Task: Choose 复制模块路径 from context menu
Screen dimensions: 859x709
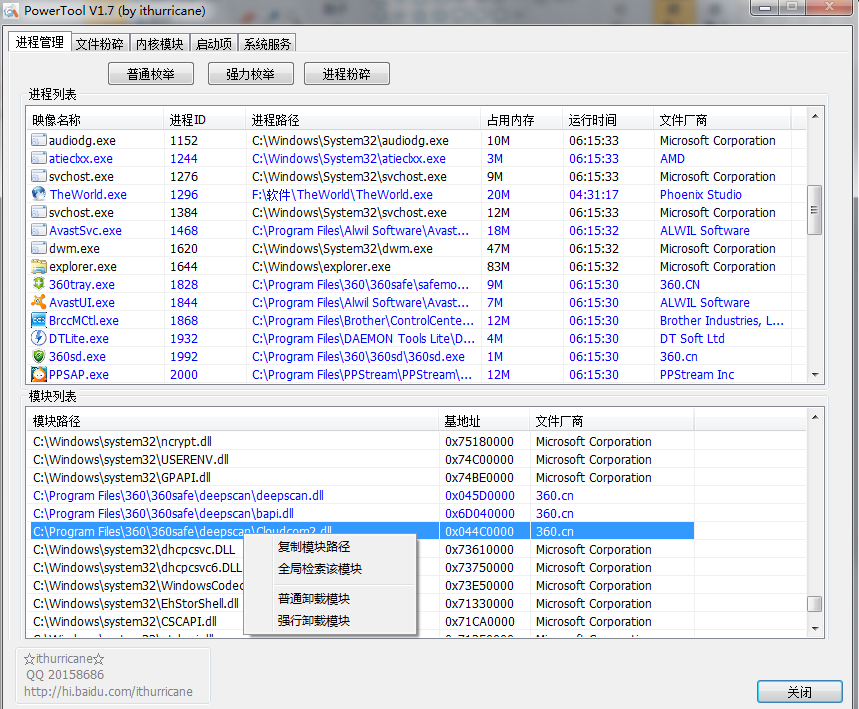Action: point(314,547)
